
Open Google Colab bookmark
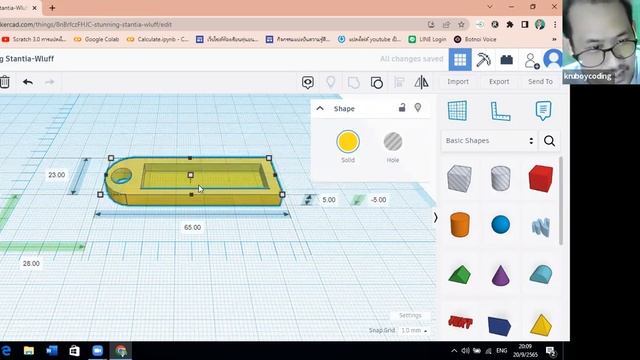coord(96,39)
